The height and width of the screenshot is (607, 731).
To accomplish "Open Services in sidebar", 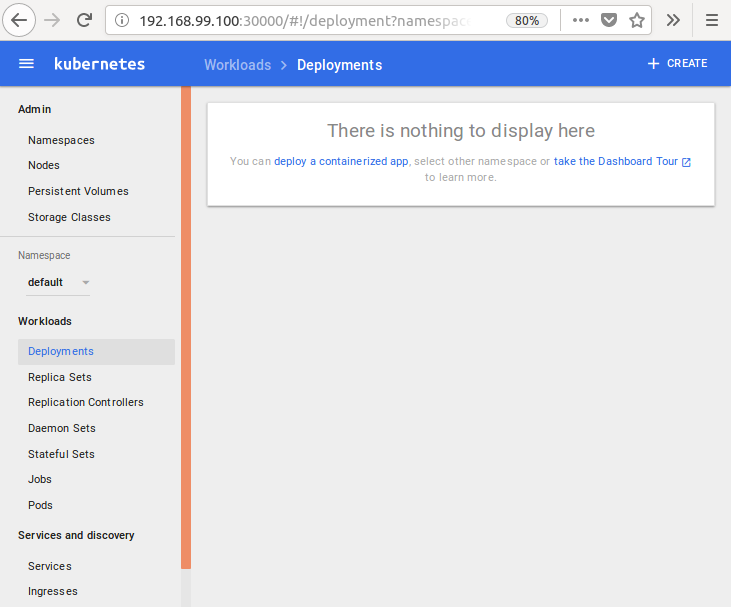I will tap(50, 566).
